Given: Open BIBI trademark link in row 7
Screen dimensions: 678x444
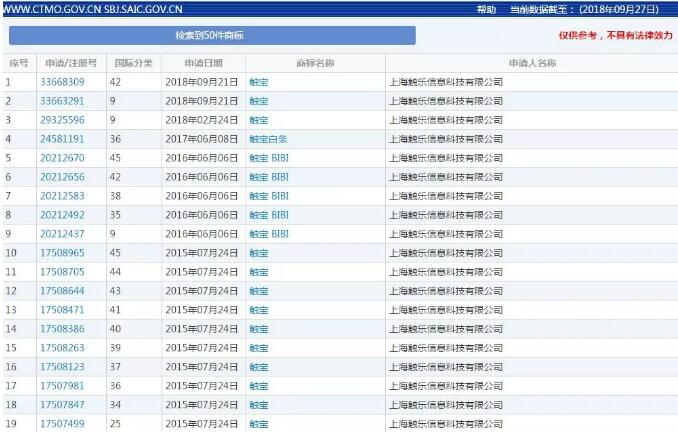Looking at the screenshot, I should click(269, 196).
